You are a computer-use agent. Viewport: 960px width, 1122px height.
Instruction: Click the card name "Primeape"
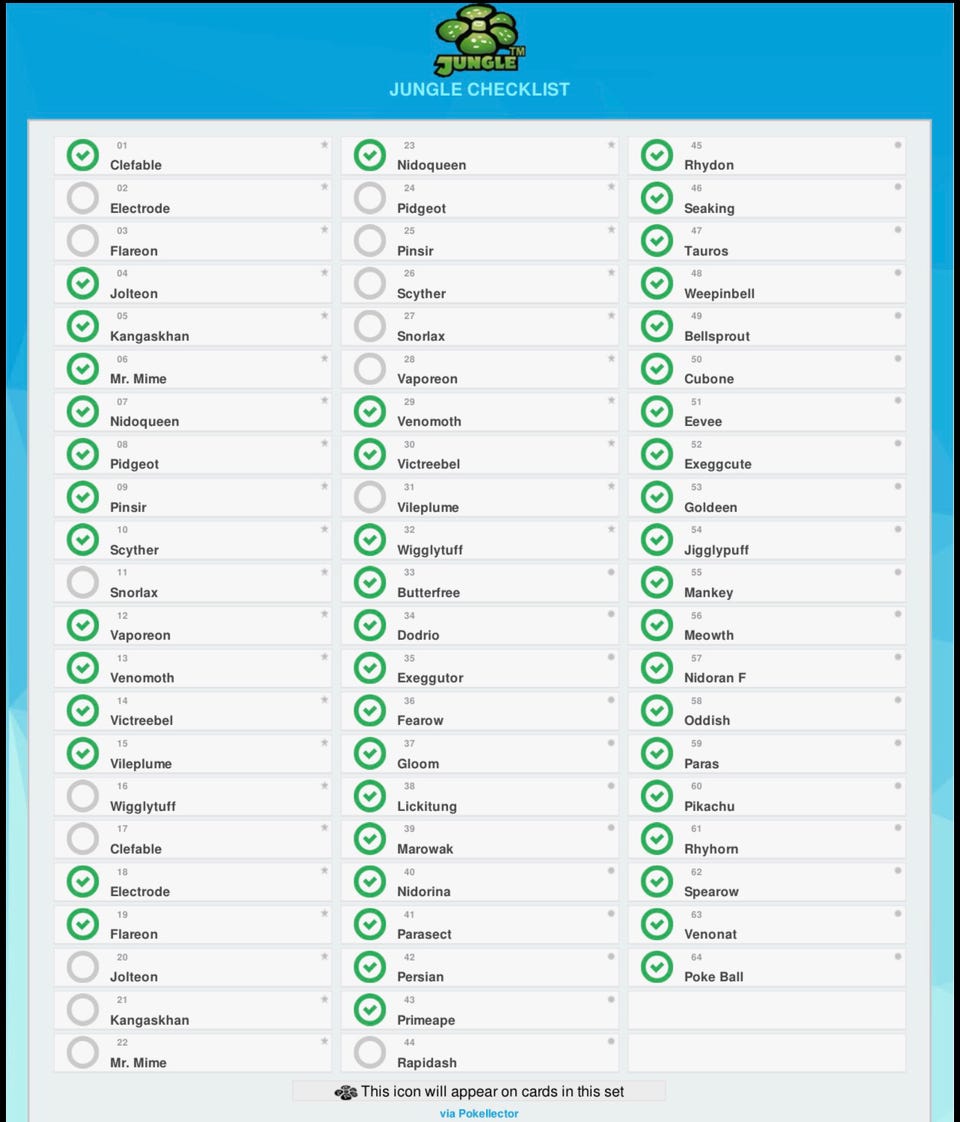(426, 1020)
